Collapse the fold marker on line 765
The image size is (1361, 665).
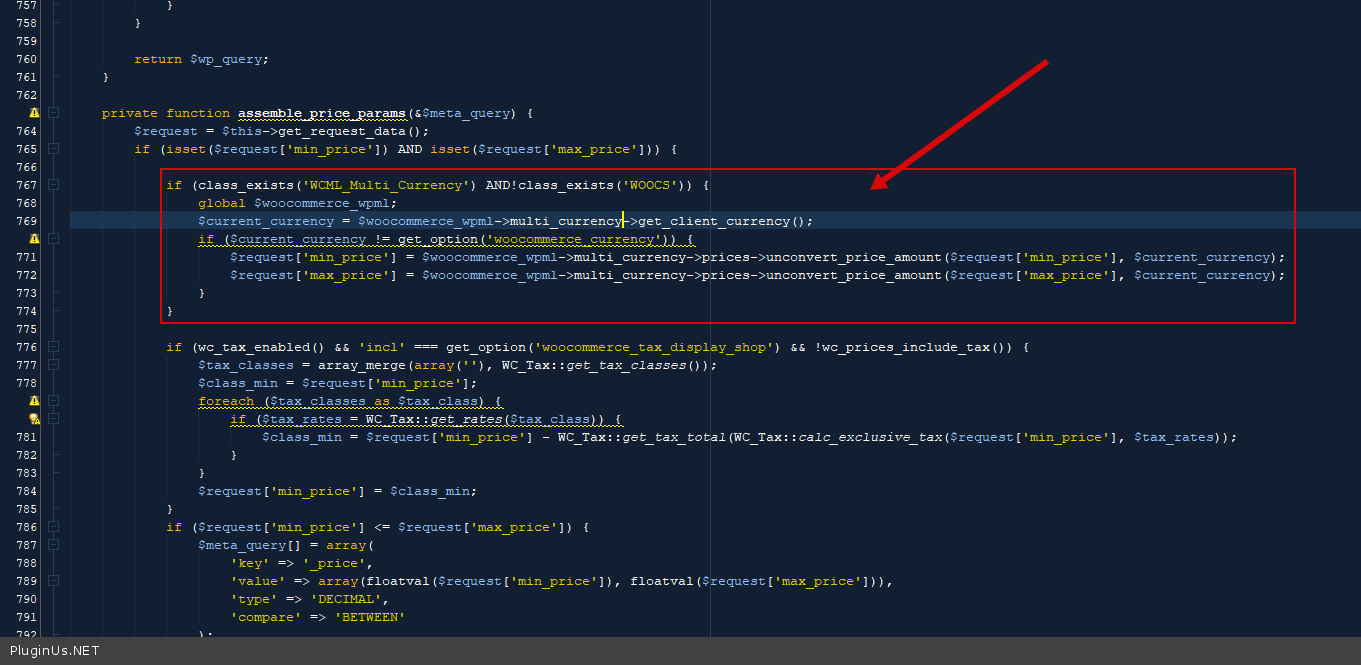(54, 149)
